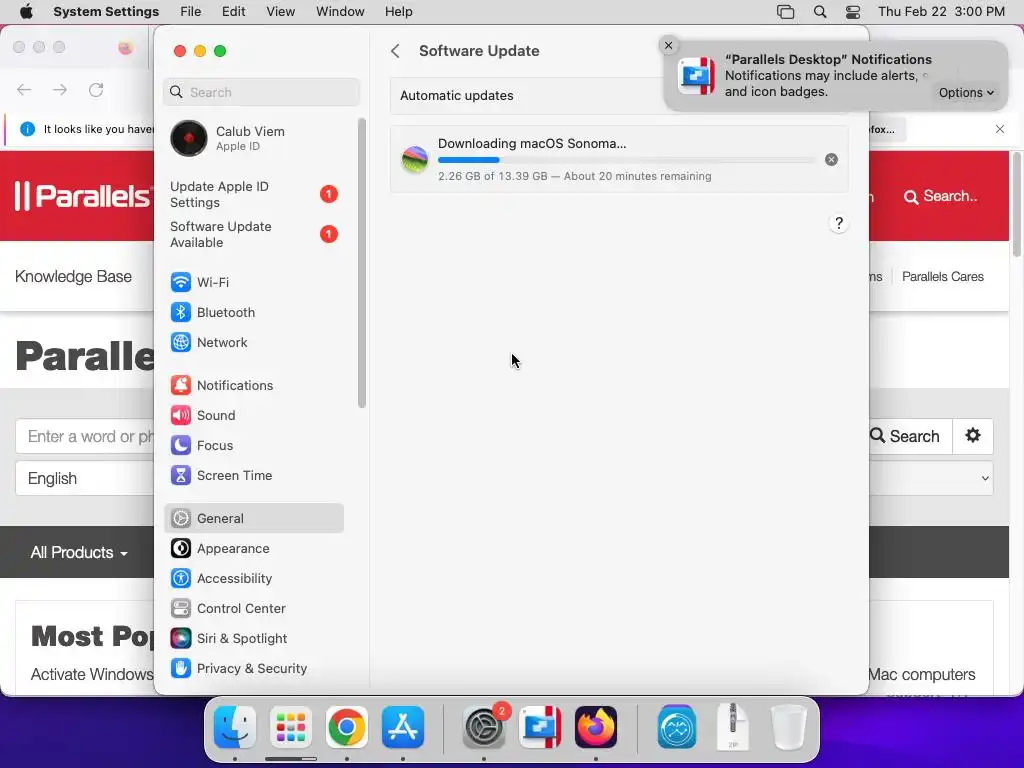Open the Edit menu
The width and height of the screenshot is (1024, 768).
pyautogui.click(x=233, y=12)
